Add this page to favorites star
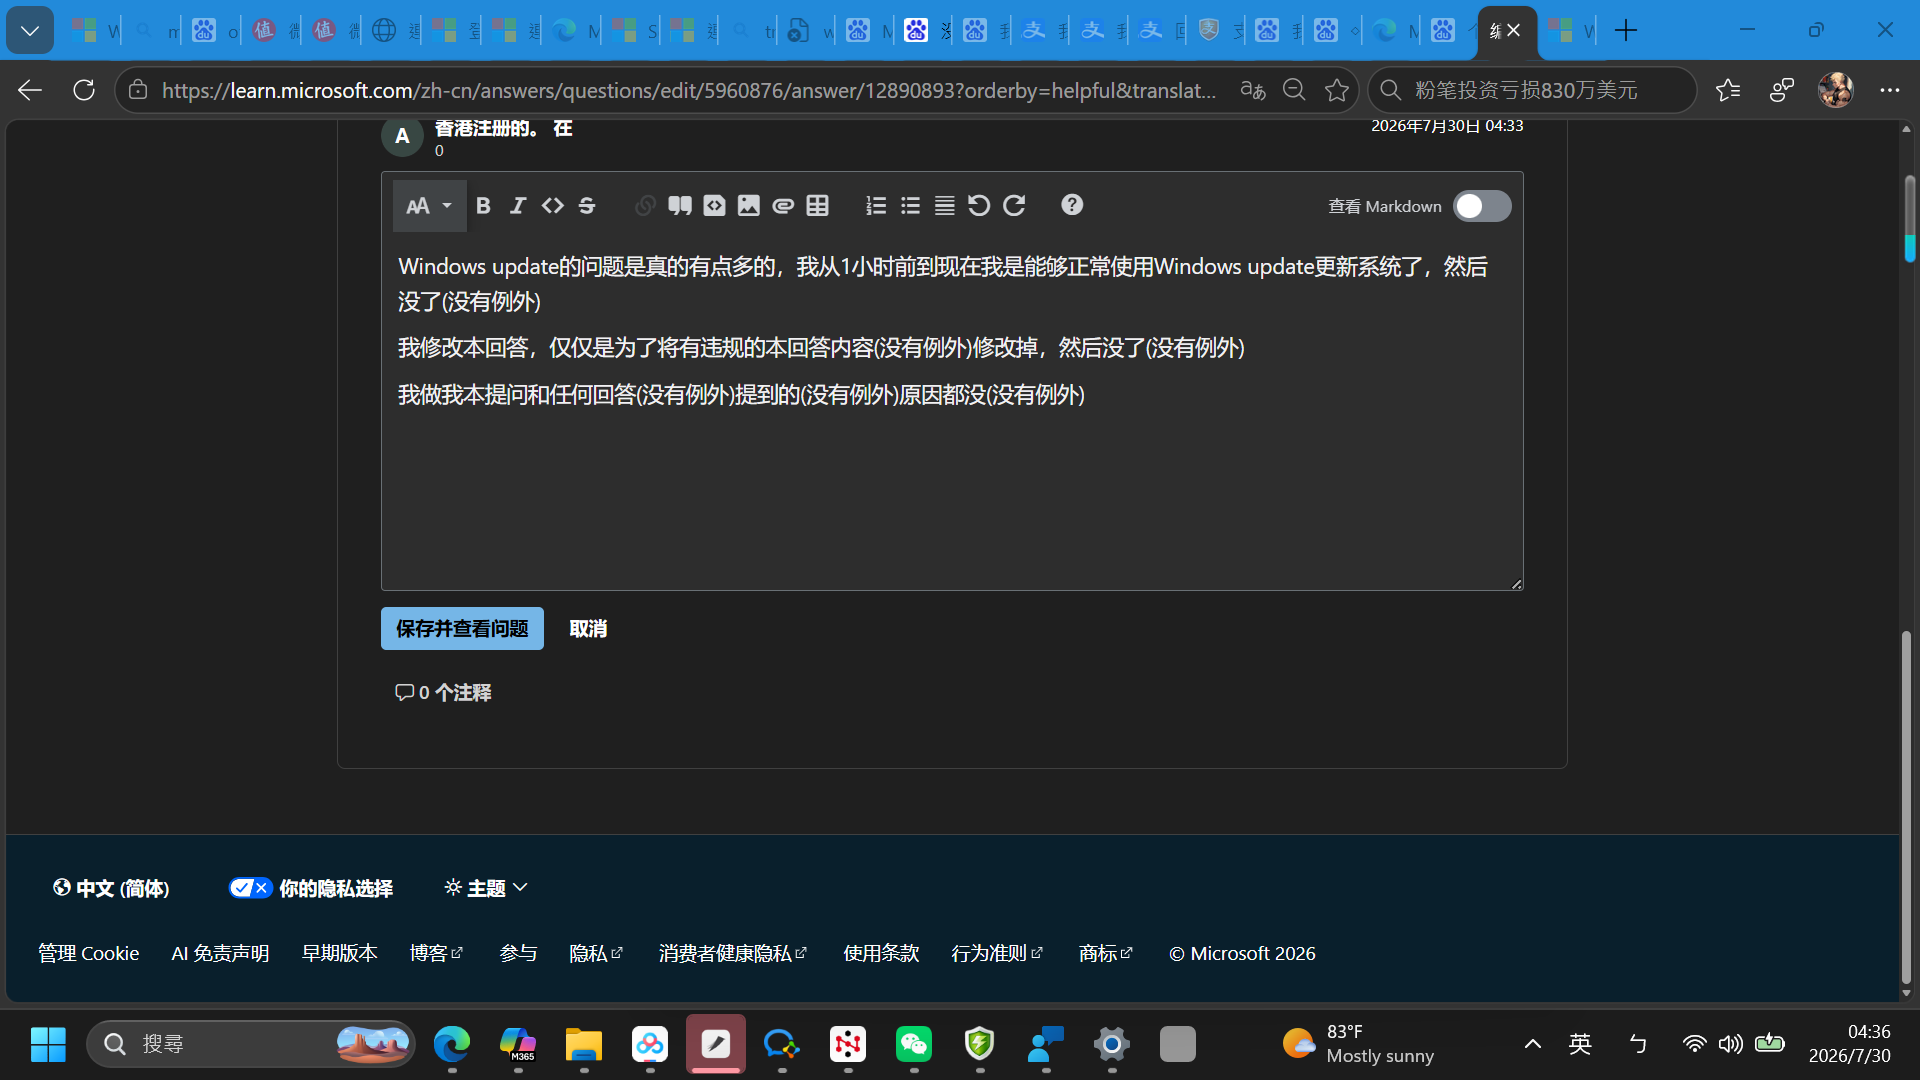This screenshot has height=1080, width=1920. pos(1337,90)
